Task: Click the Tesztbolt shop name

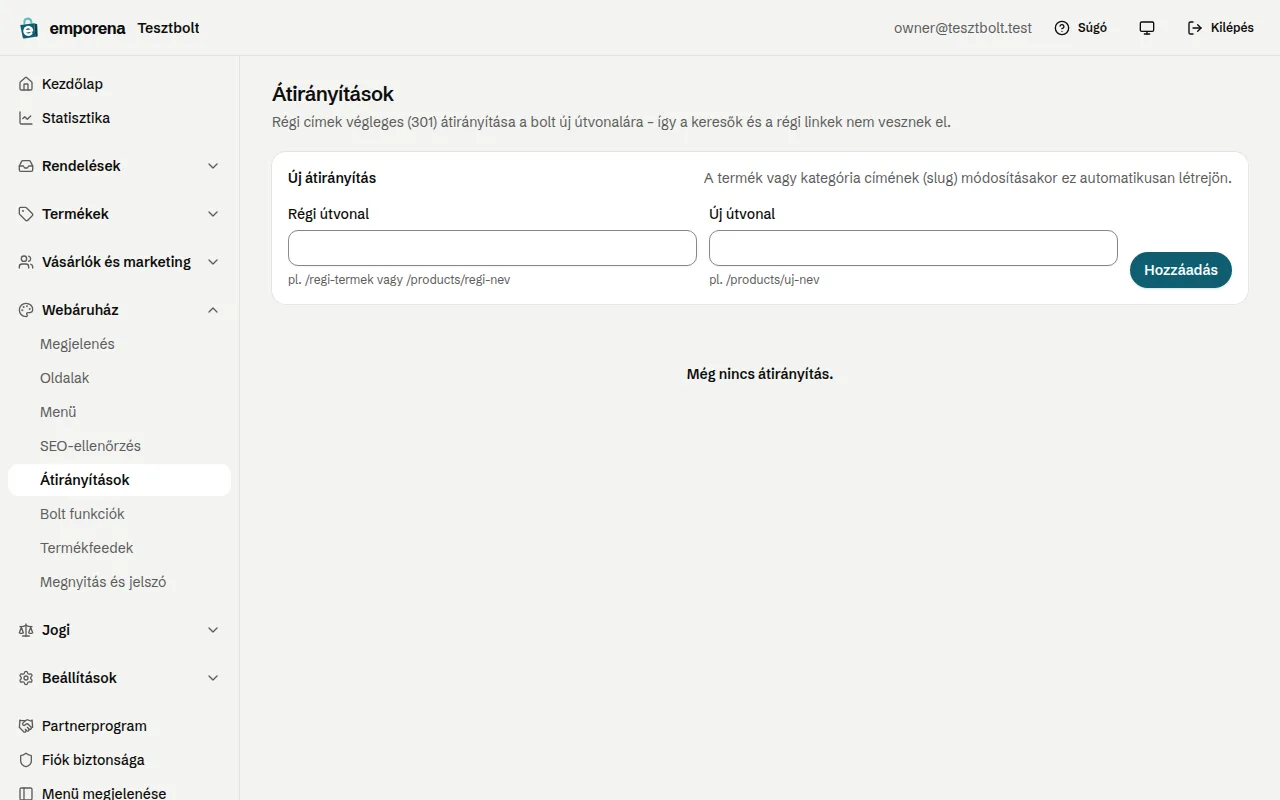Action: pyautogui.click(x=168, y=28)
